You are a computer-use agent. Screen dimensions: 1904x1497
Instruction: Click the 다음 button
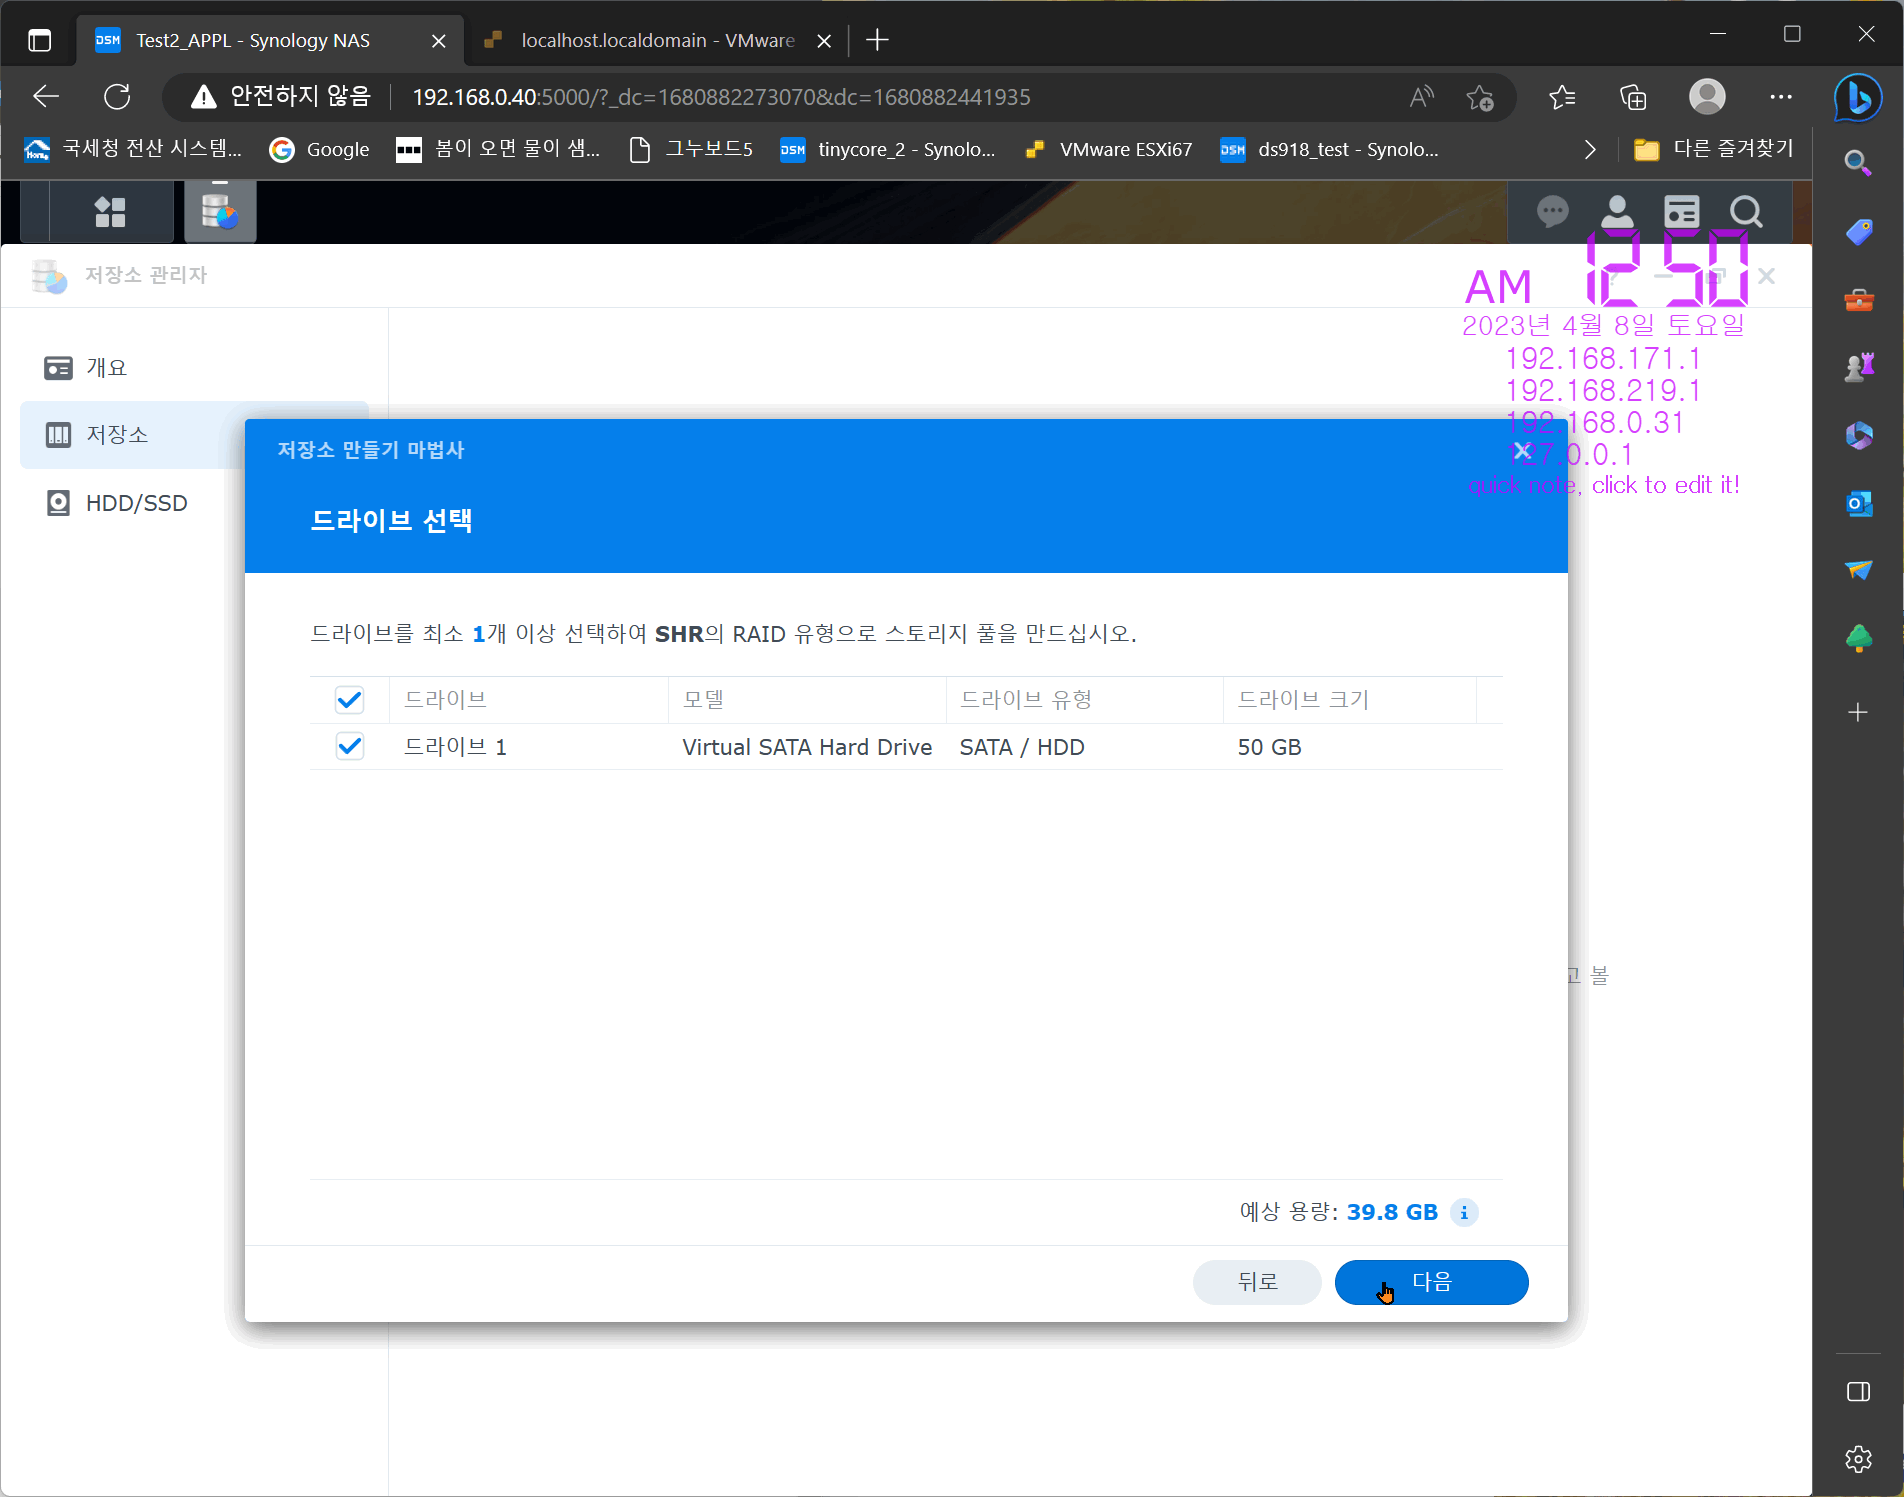[1431, 1282]
